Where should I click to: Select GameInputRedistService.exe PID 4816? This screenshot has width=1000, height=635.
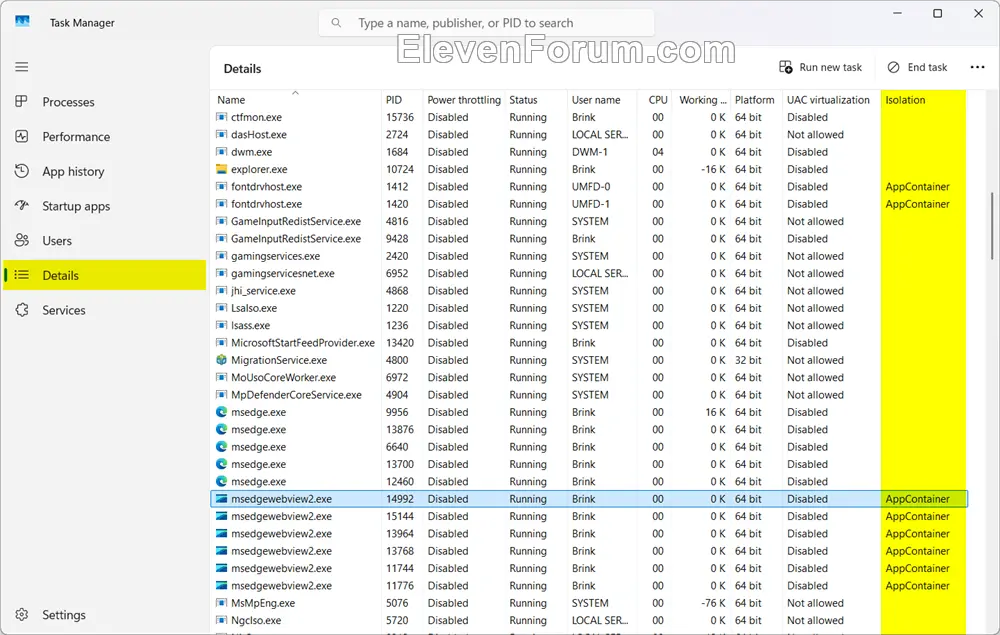[x=296, y=221]
